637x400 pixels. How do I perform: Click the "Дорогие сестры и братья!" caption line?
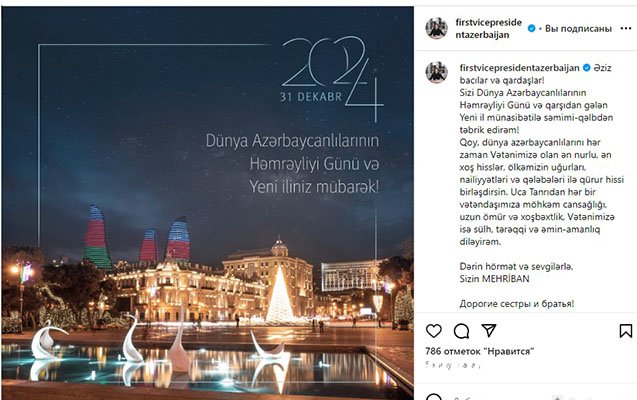517,303
